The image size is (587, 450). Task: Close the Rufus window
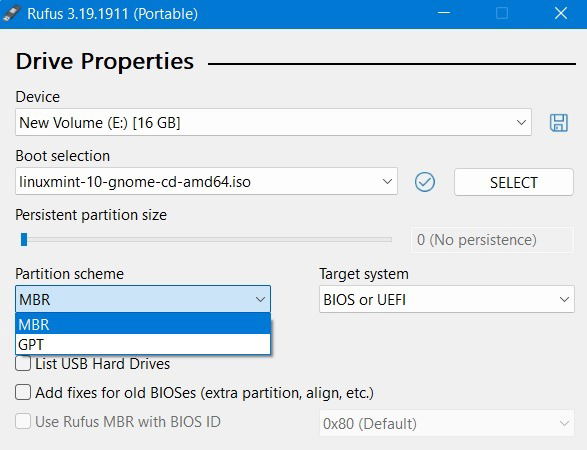click(561, 13)
